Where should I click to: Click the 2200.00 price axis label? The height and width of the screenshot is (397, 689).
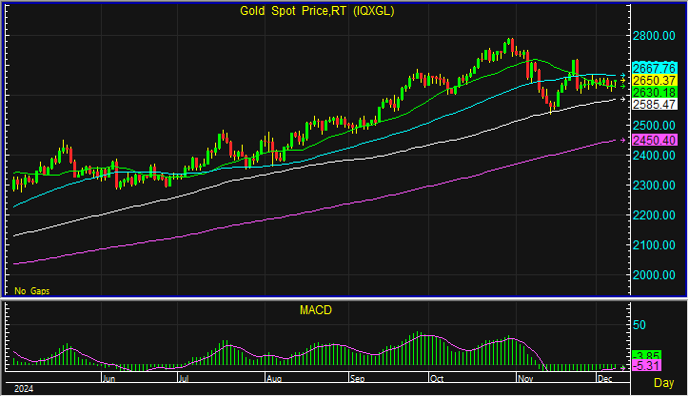coord(654,215)
